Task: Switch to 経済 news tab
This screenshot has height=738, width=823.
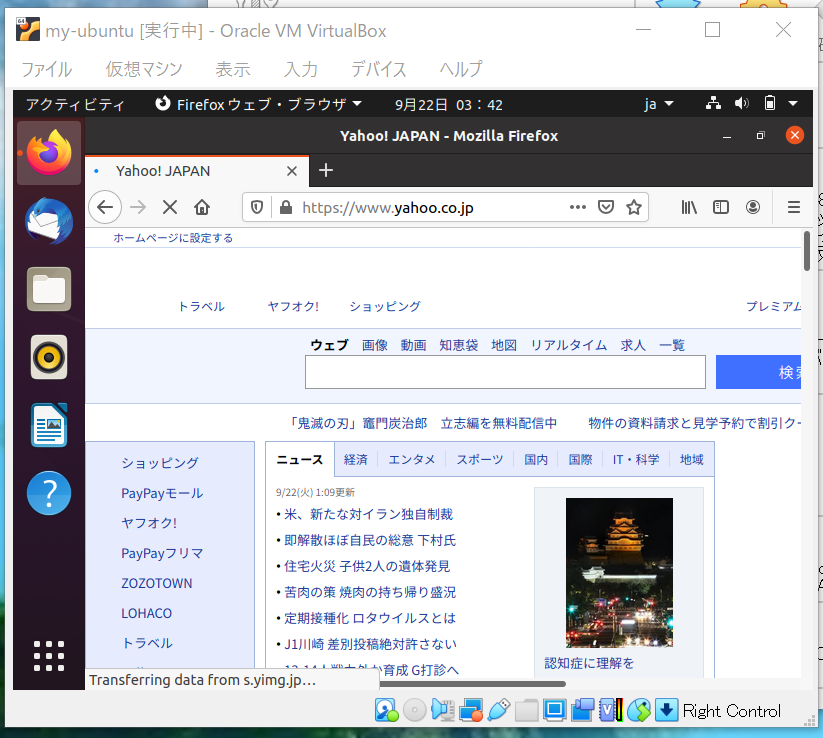Action: pos(355,459)
